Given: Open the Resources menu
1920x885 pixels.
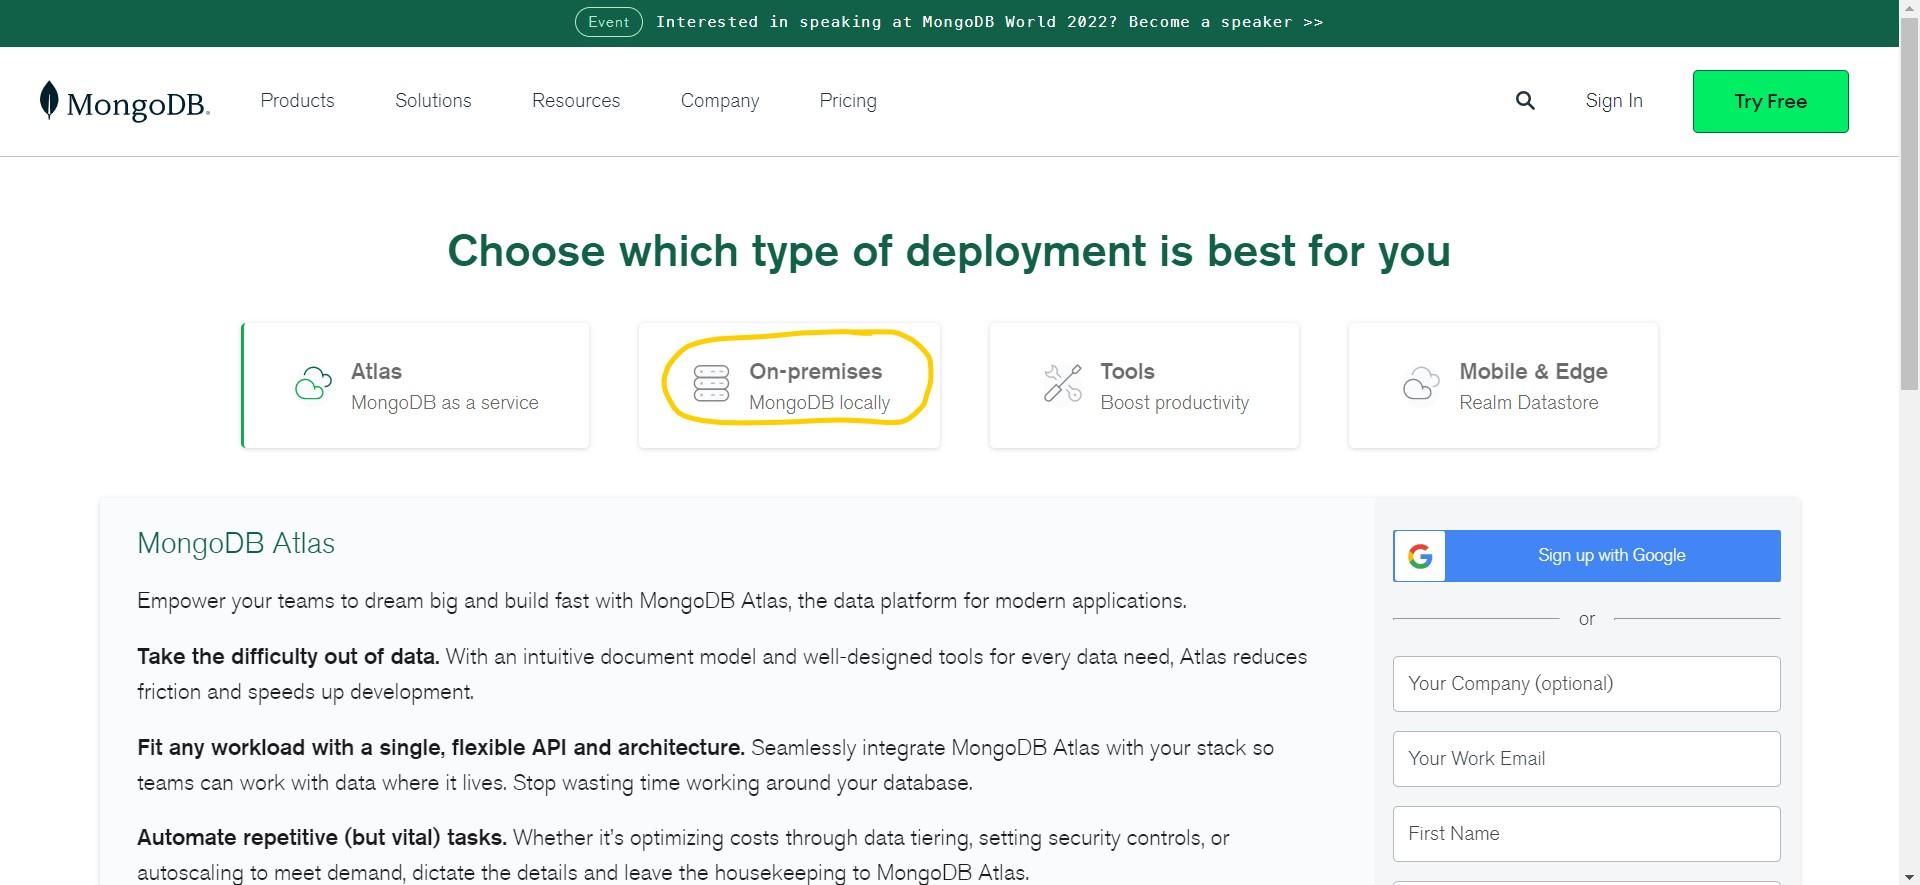Looking at the screenshot, I should 576,100.
